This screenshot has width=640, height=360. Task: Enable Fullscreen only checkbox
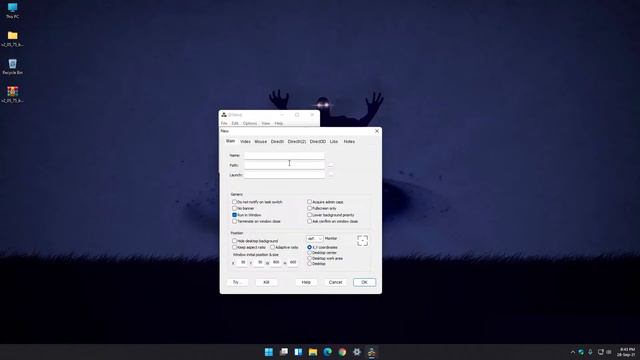pos(309,208)
